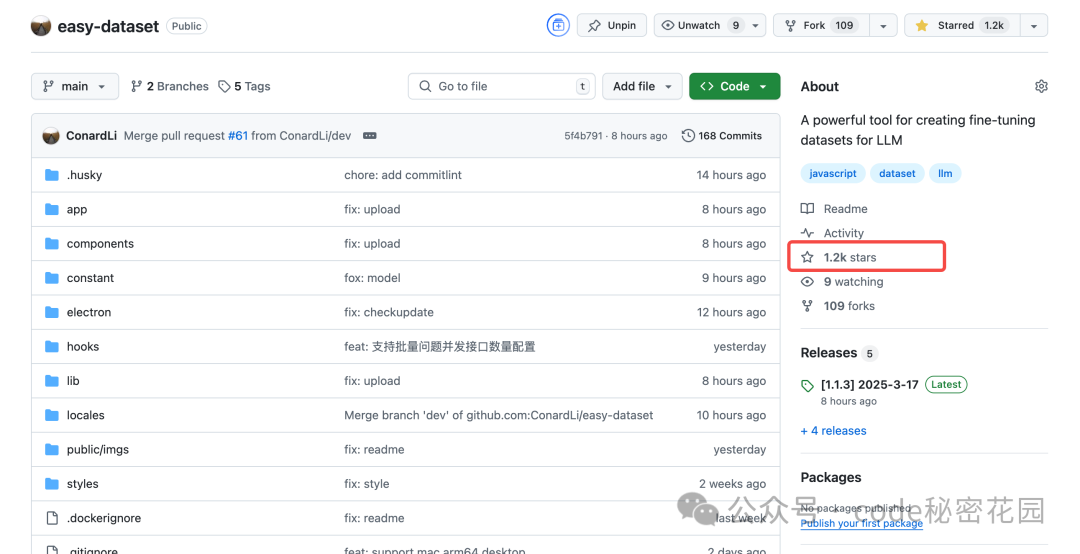Open the Add file dropdown
Screen dimensions: 1080x554
(642, 86)
